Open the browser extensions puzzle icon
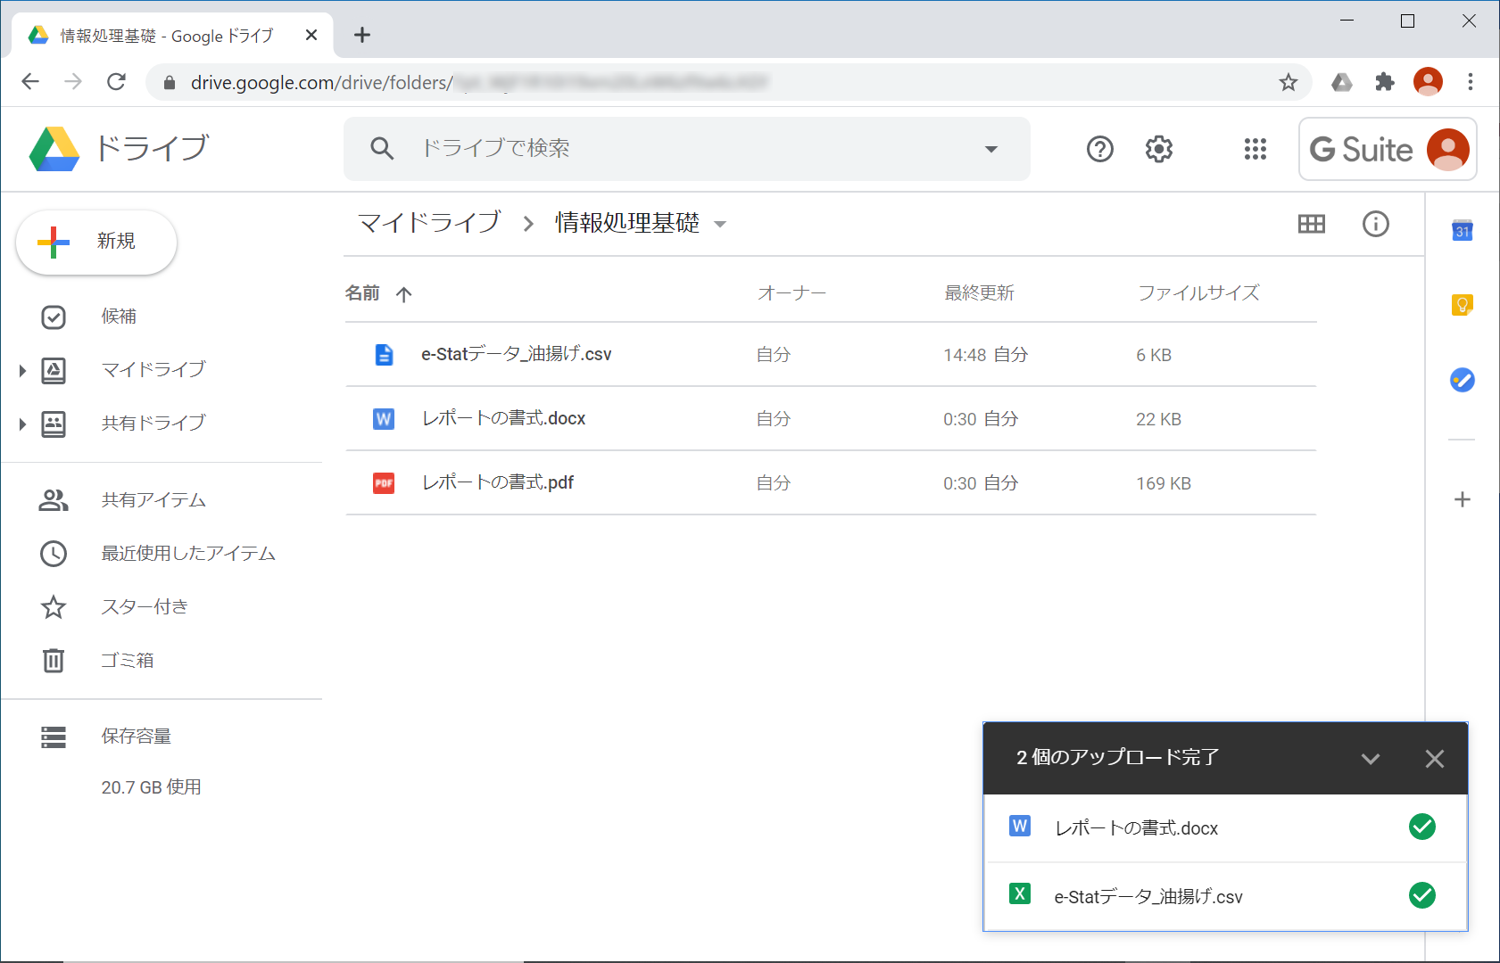The width and height of the screenshot is (1500, 963). coord(1385,83)
